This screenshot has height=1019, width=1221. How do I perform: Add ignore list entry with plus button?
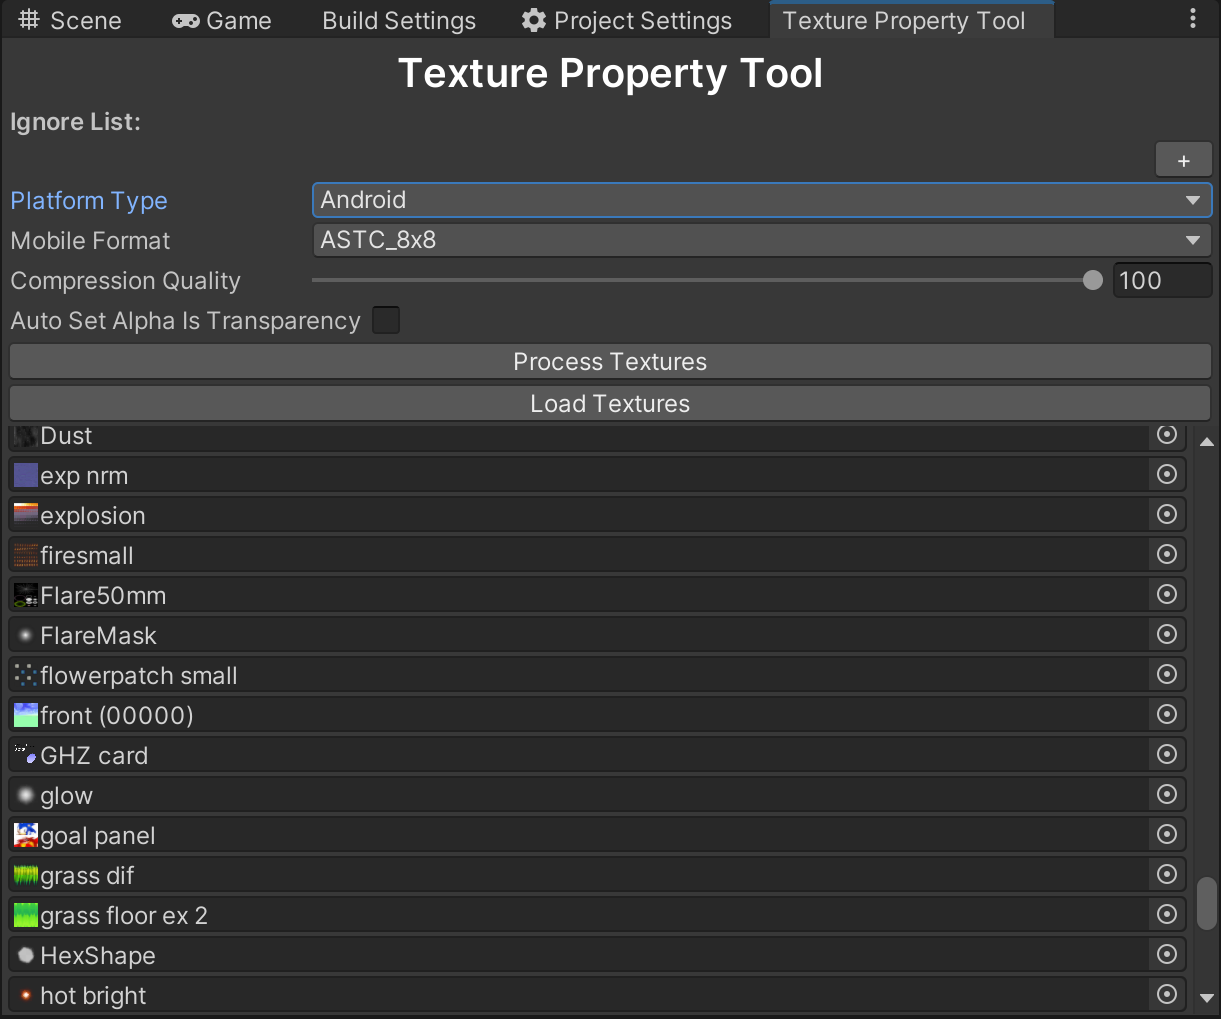(1183, 160)
